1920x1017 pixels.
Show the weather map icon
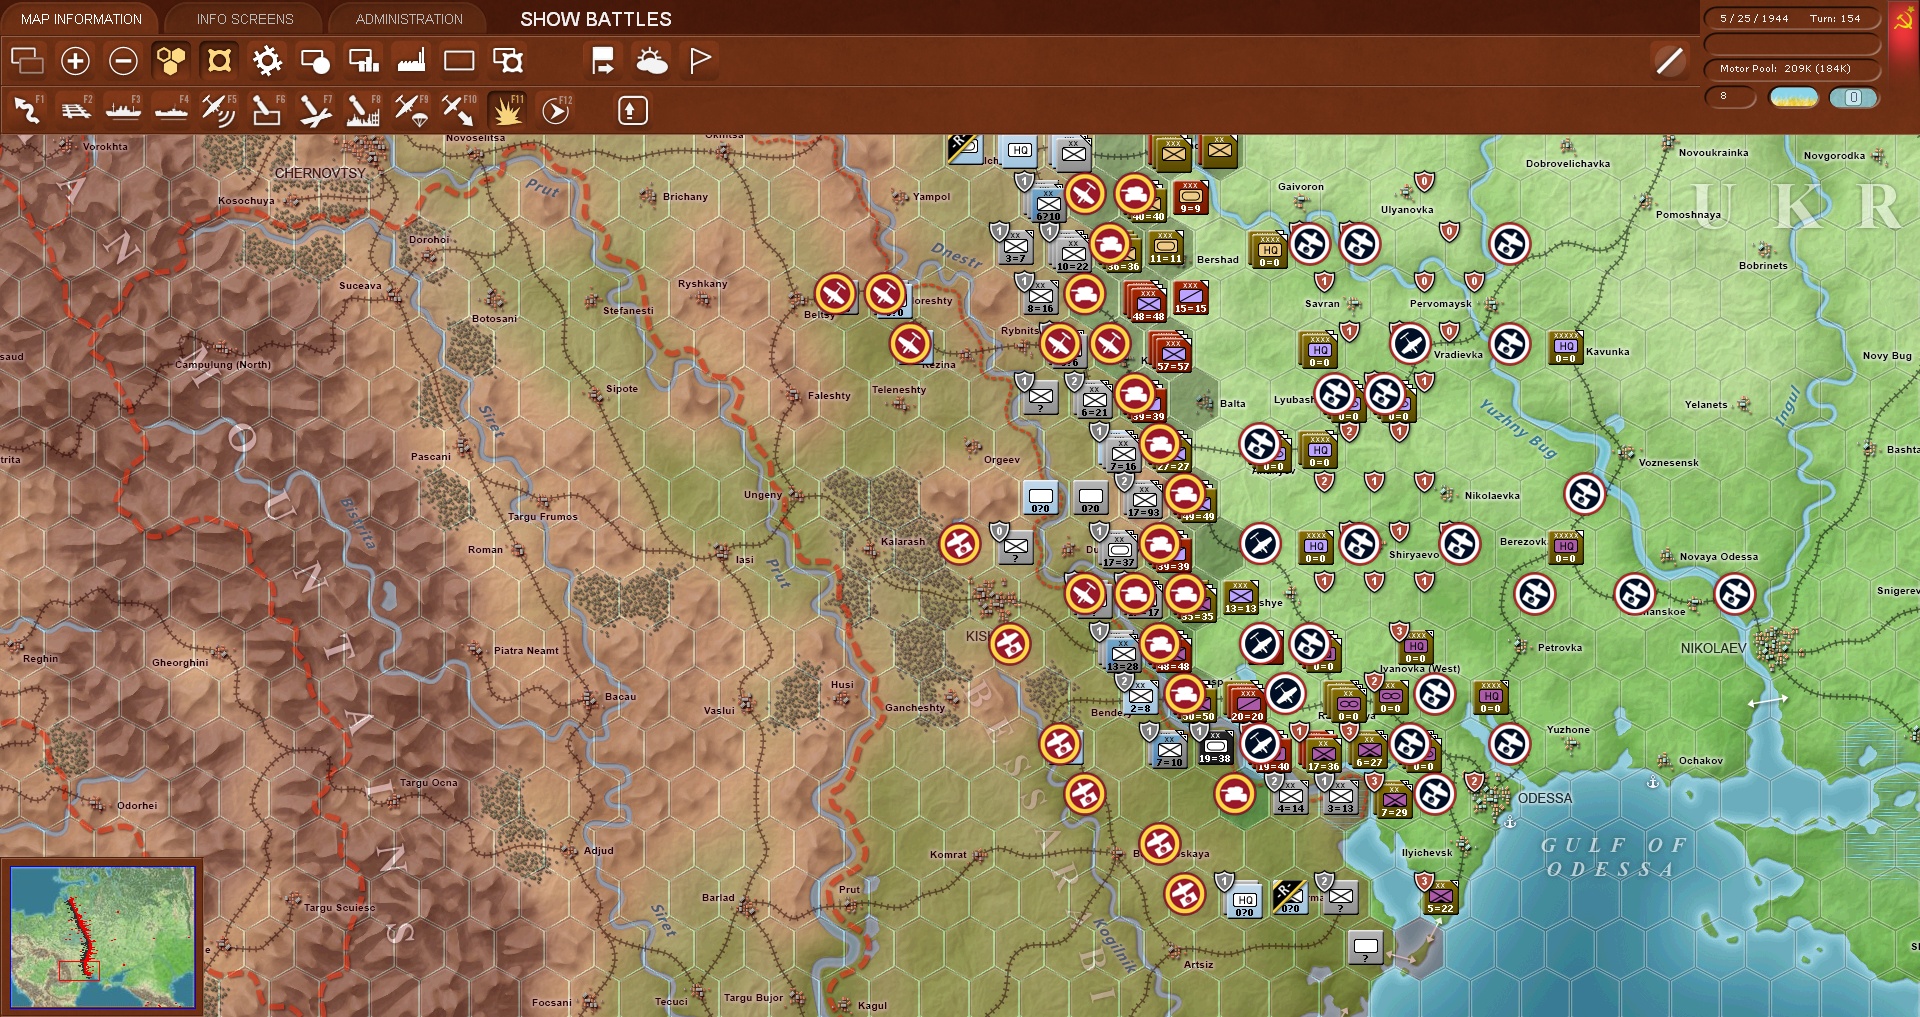coord(652,61)
